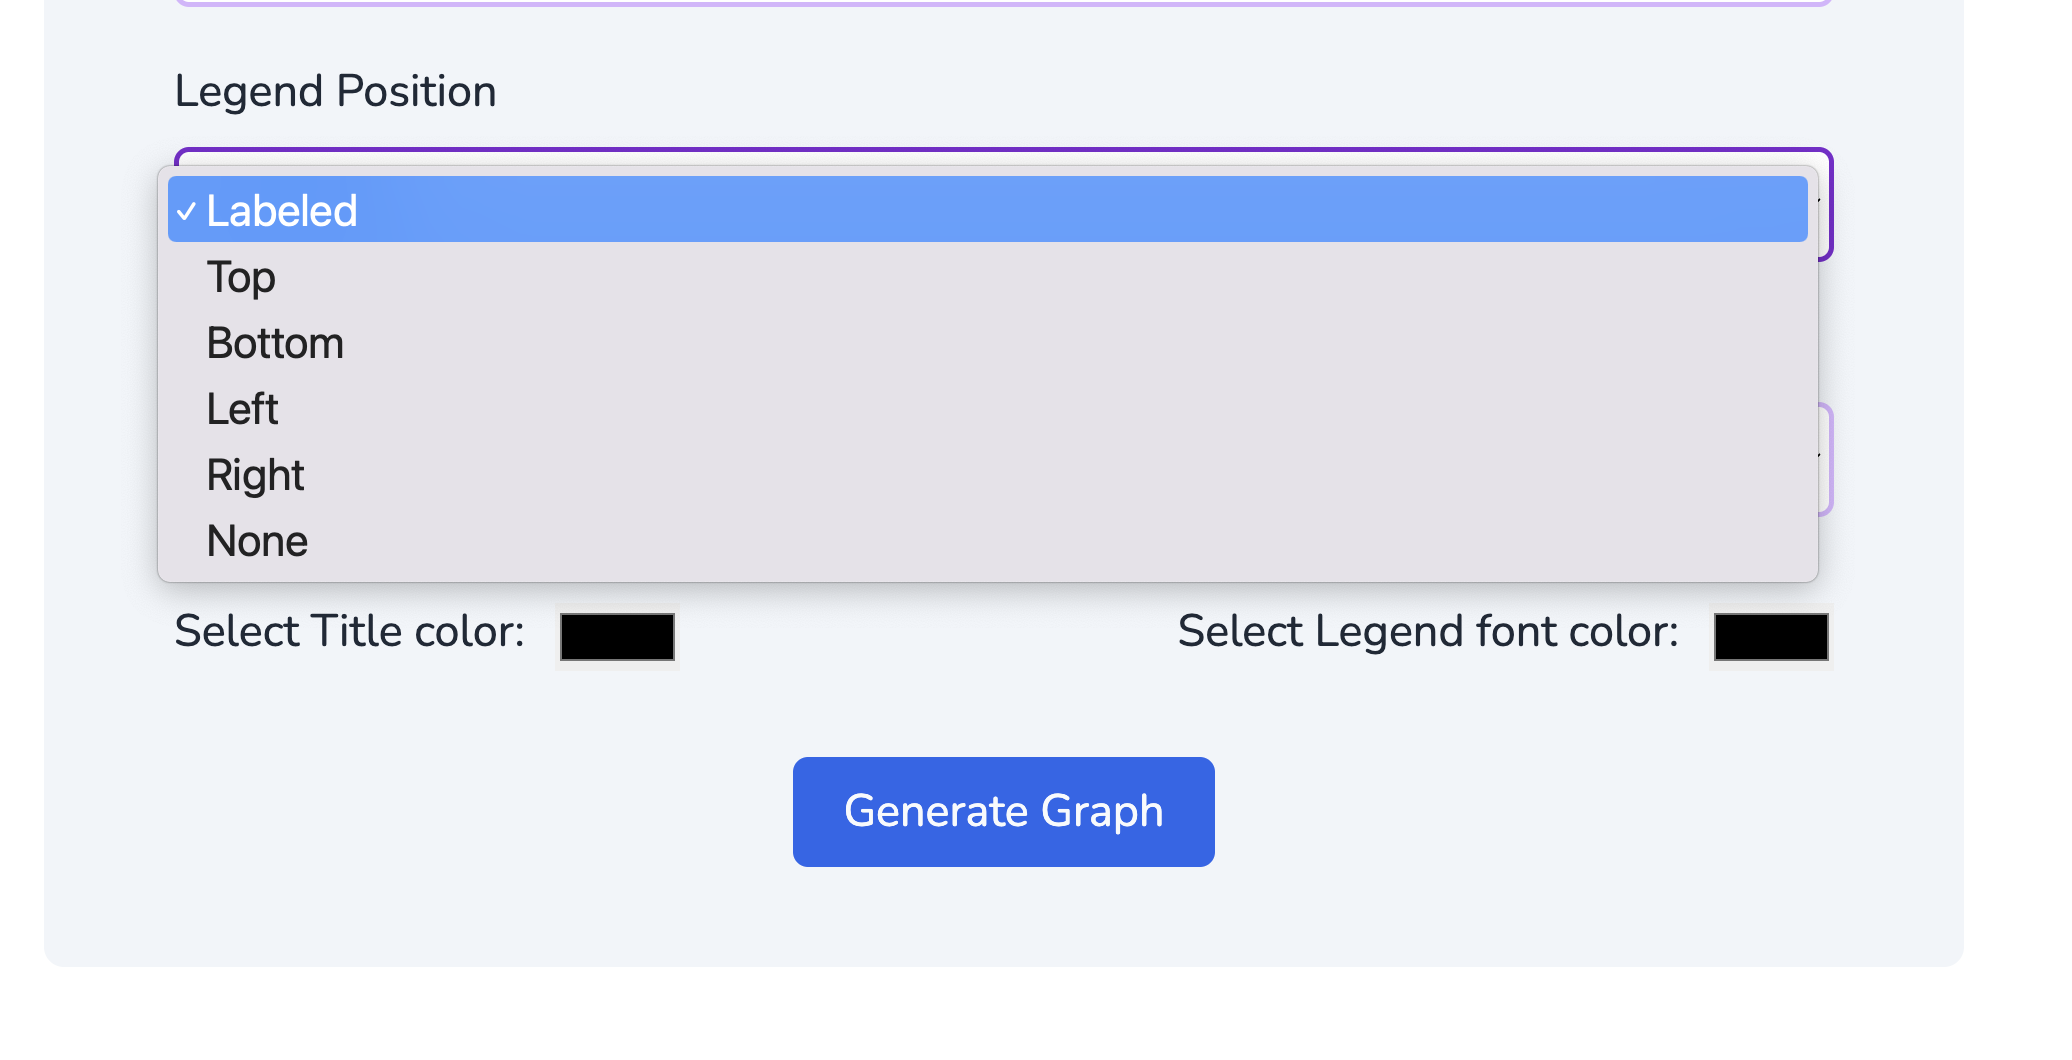The image size is (2072, 1060).
Task: Click the Legend Position field label
Action: [x=335, y=91]
